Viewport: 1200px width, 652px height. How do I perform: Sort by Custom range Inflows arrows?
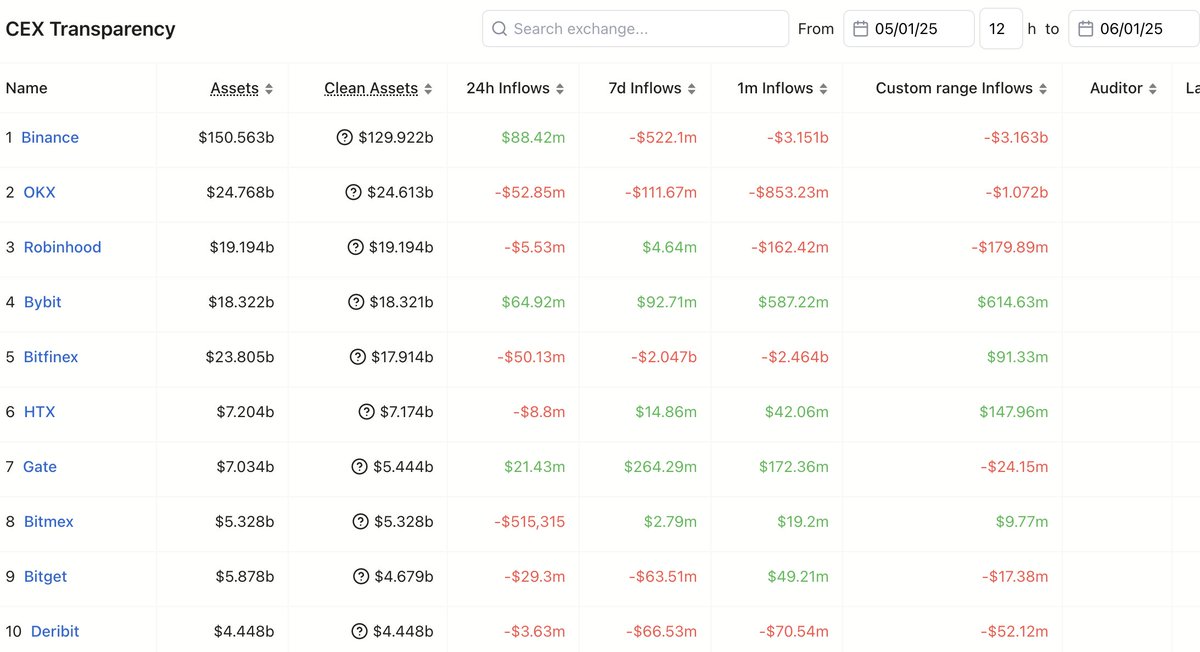pyautogui.click(x=1043, y=89)
